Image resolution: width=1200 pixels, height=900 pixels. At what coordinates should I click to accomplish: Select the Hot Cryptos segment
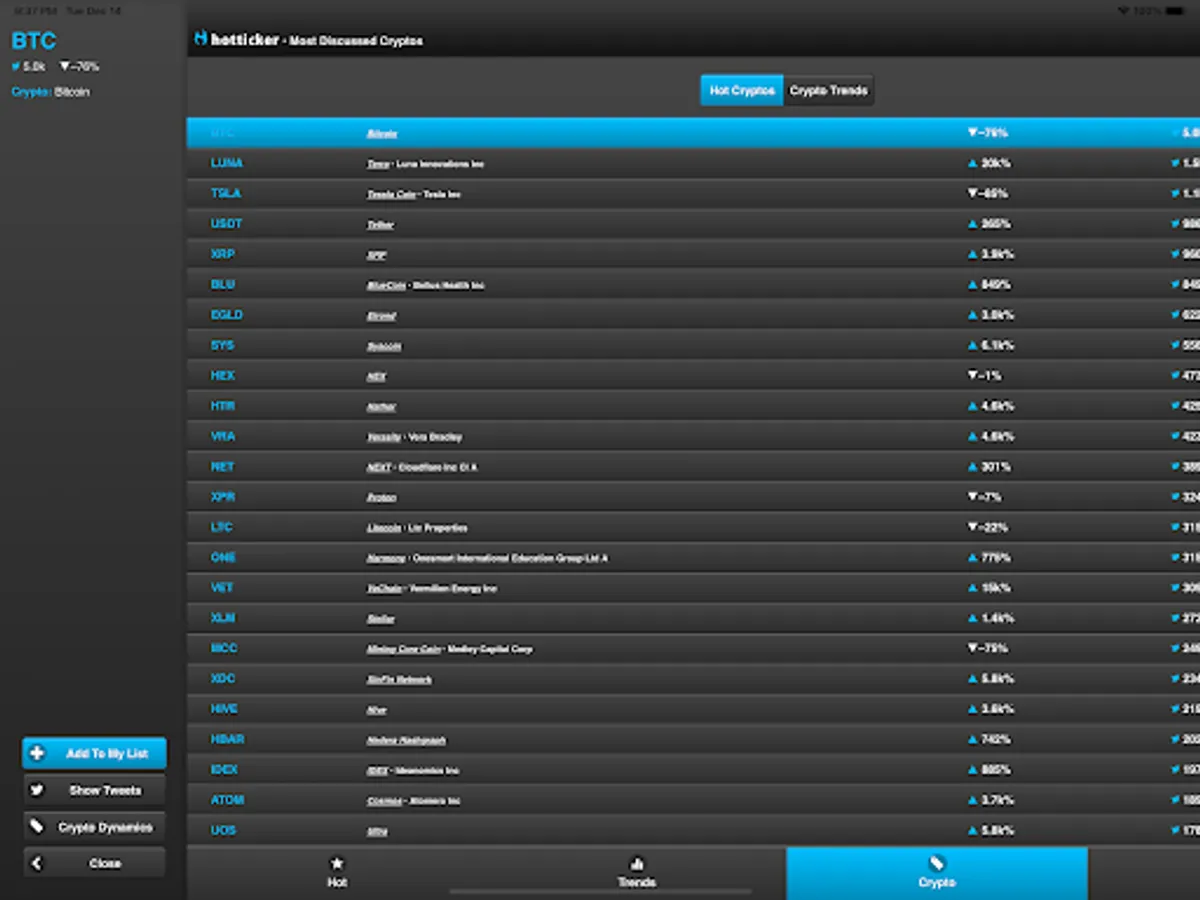pyautogui.click(x=742, y=90)
